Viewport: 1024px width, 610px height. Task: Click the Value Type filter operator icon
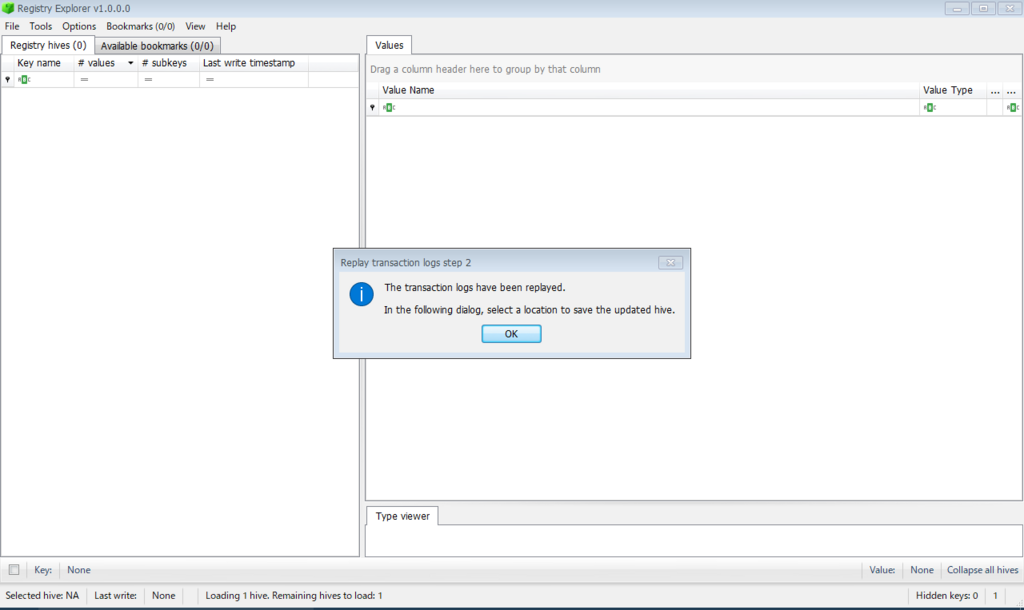pyautogui.click(x=930, y=107)
